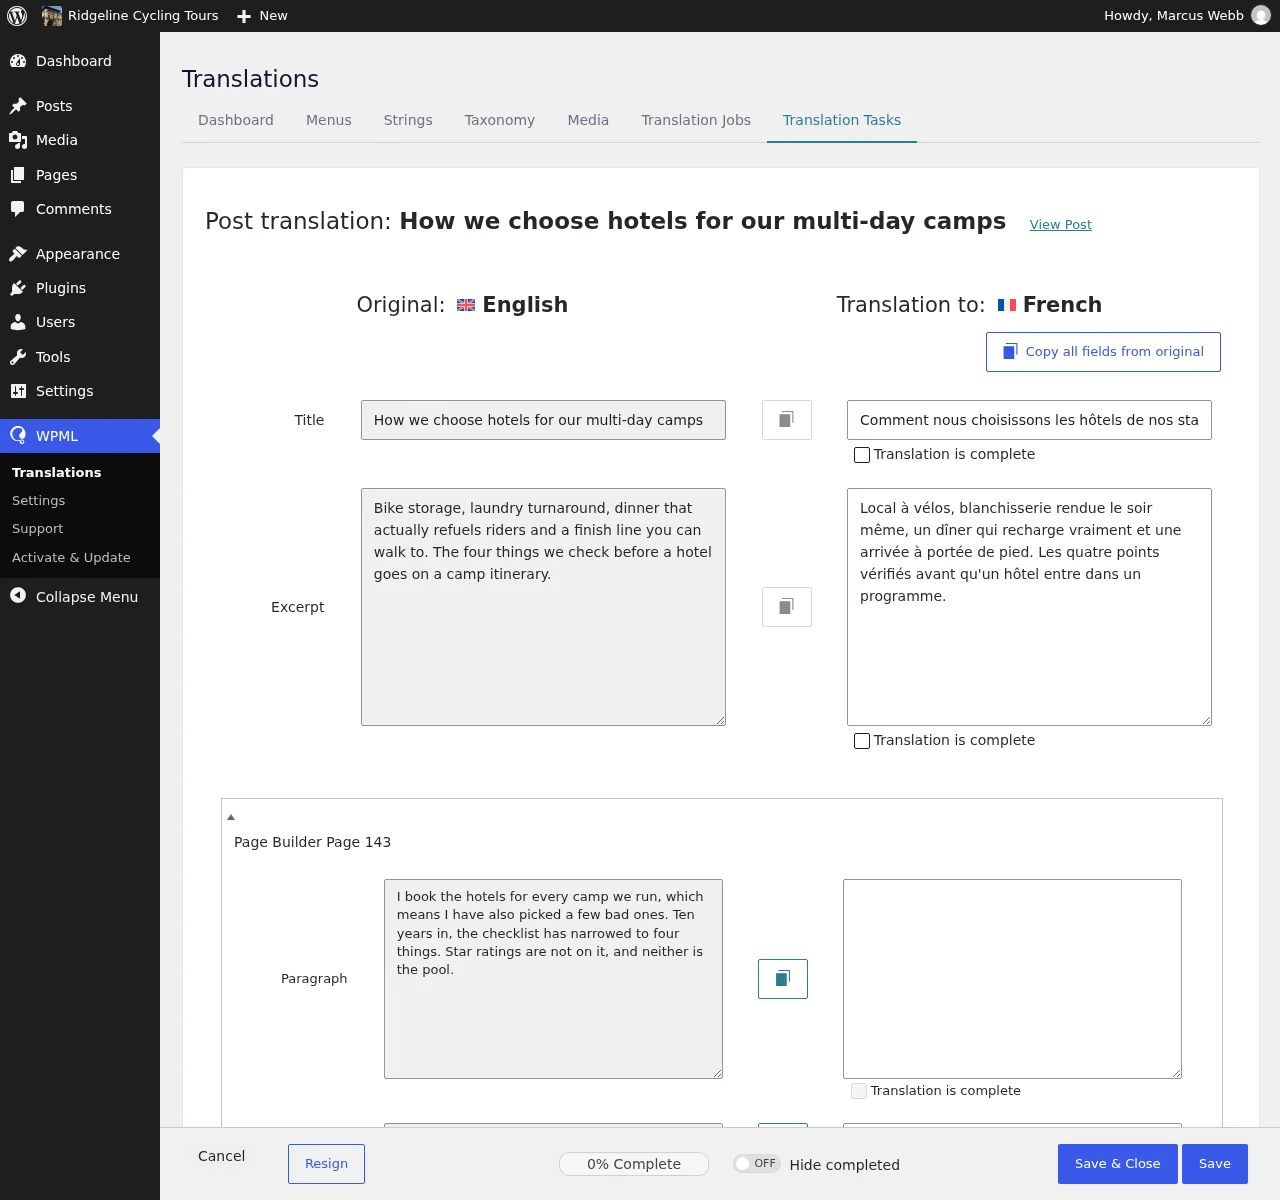
Task: Toggle the Hide completed switch
Action: [x=756, y=1164]
